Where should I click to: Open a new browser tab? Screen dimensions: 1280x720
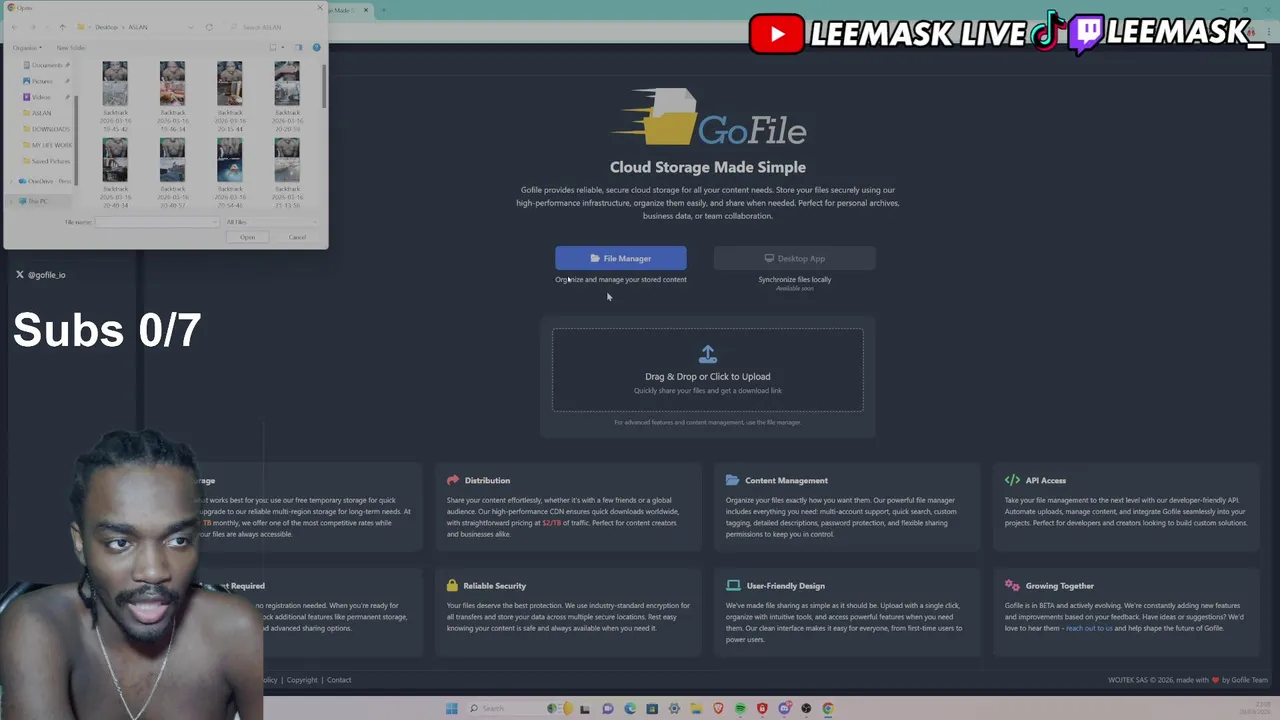(384, 10)
